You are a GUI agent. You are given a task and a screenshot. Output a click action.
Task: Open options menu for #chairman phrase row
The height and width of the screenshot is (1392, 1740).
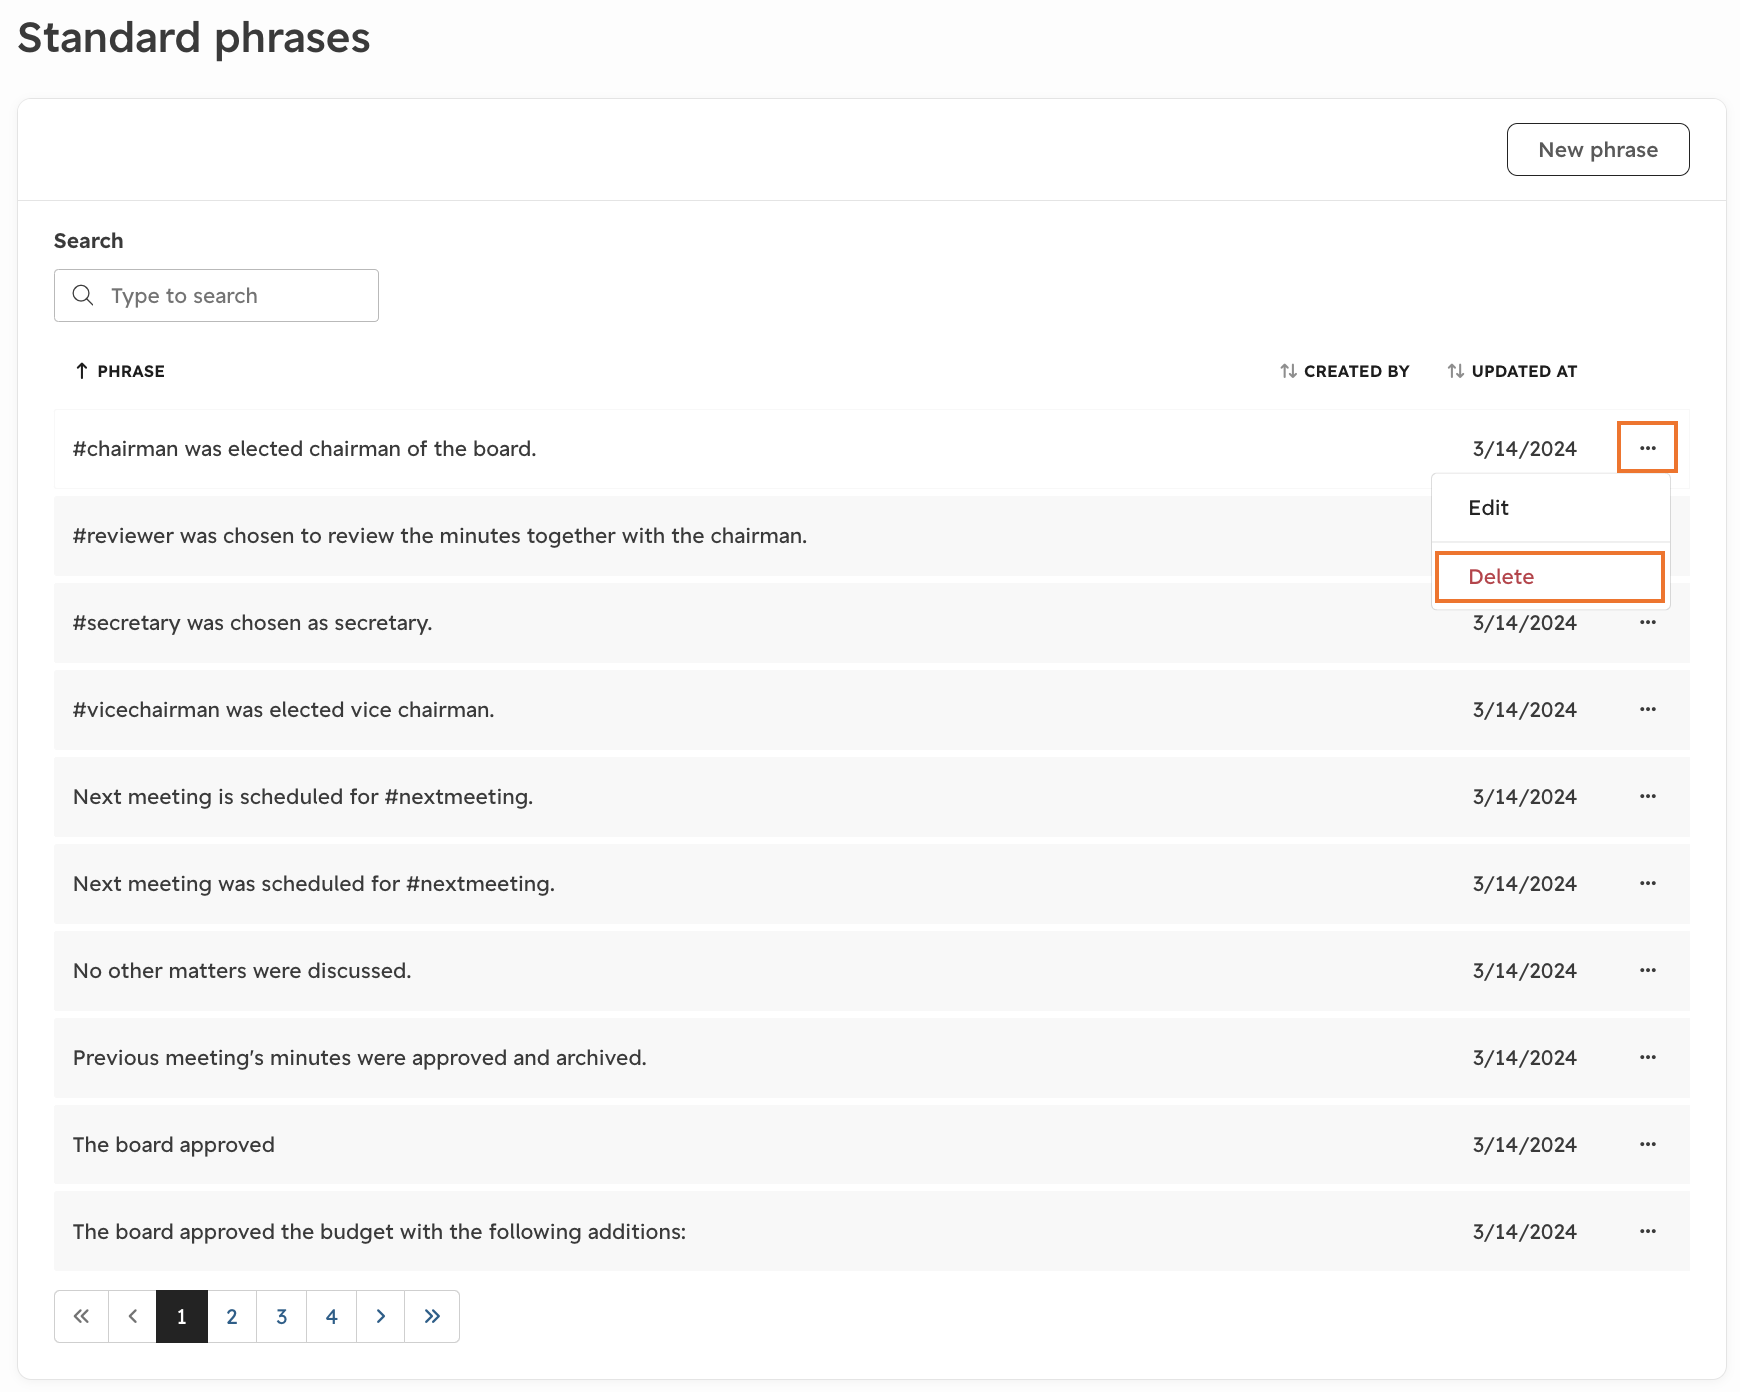click(1647, 448)
